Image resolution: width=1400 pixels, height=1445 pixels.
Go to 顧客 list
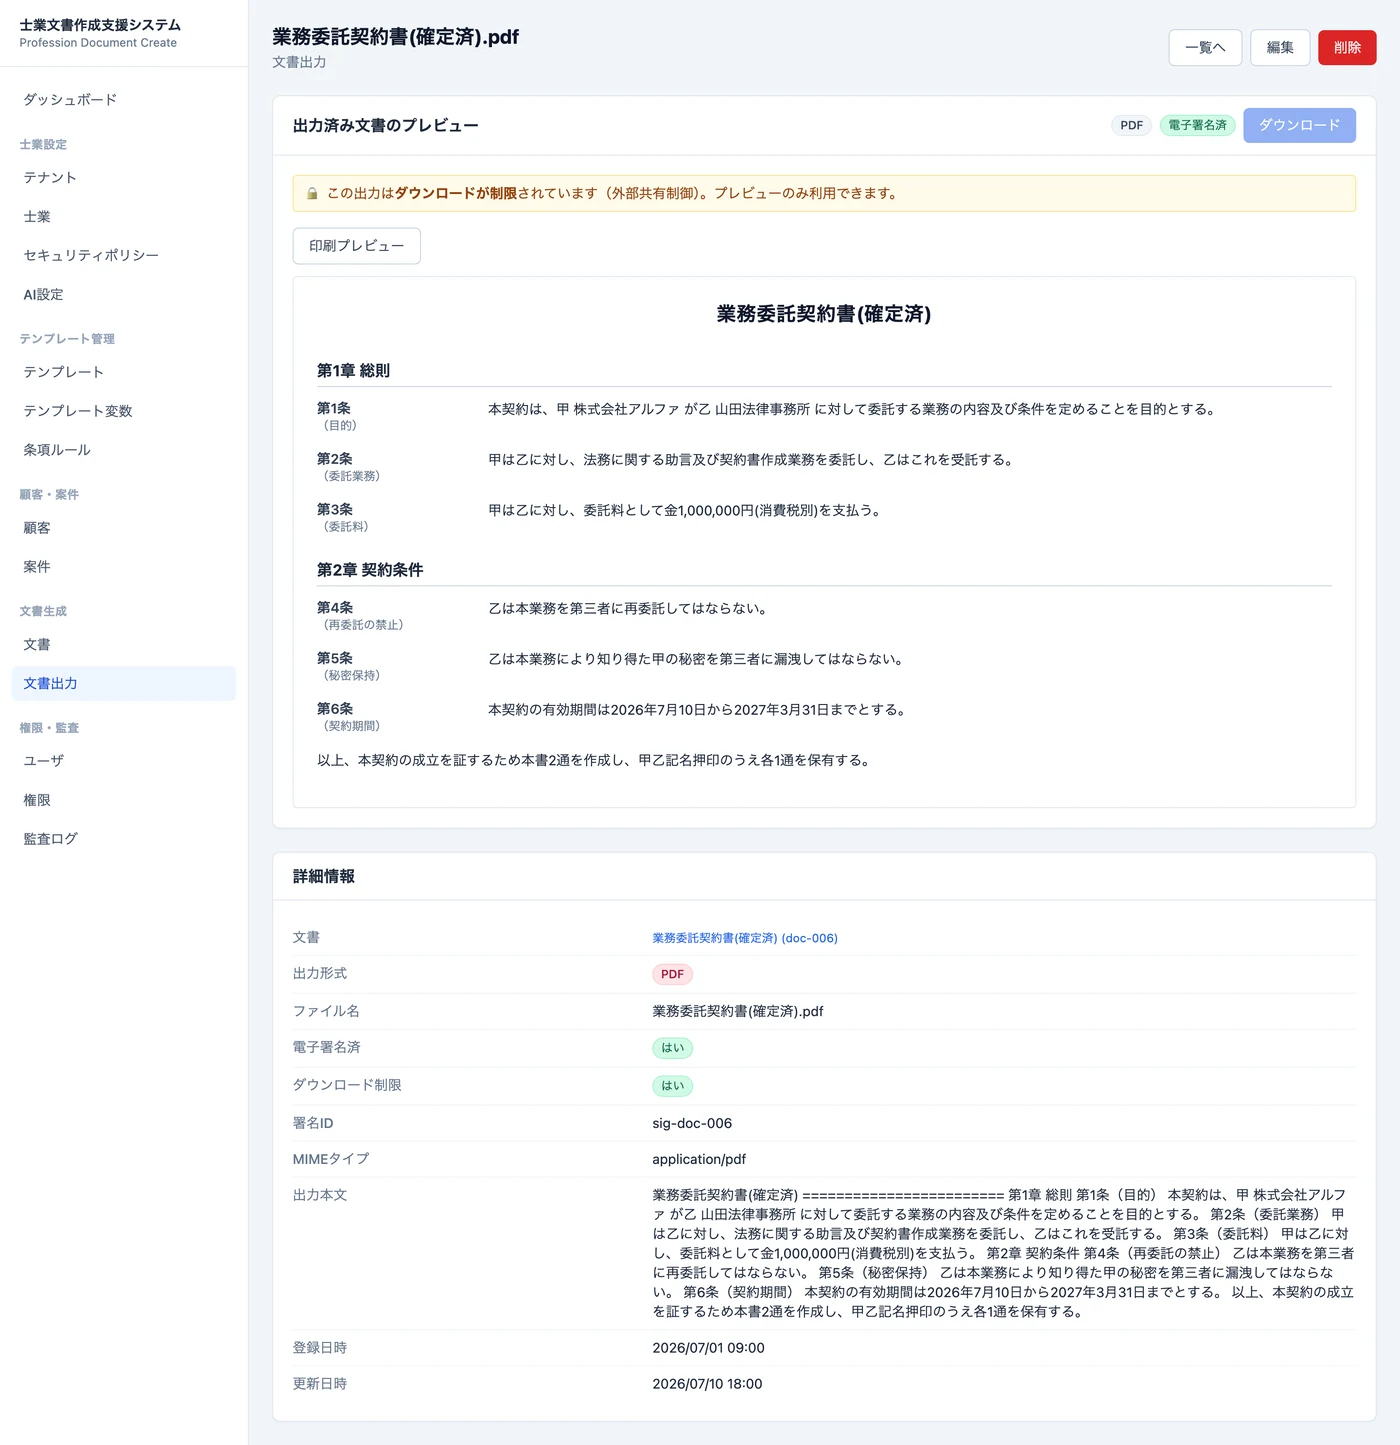point(124,528)
